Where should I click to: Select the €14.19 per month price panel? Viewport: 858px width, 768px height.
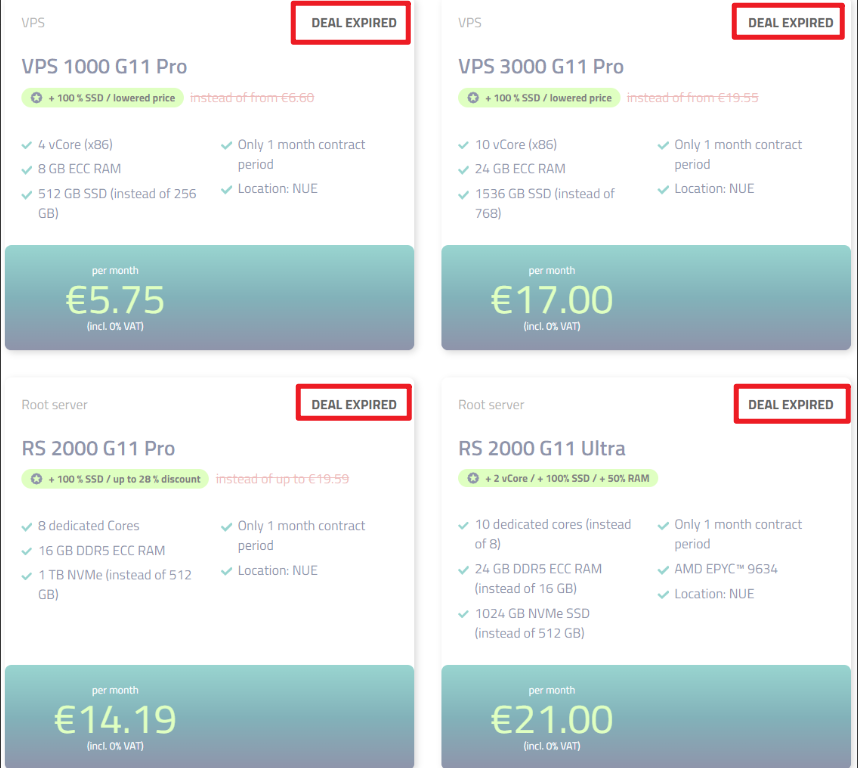pos(210,717)
